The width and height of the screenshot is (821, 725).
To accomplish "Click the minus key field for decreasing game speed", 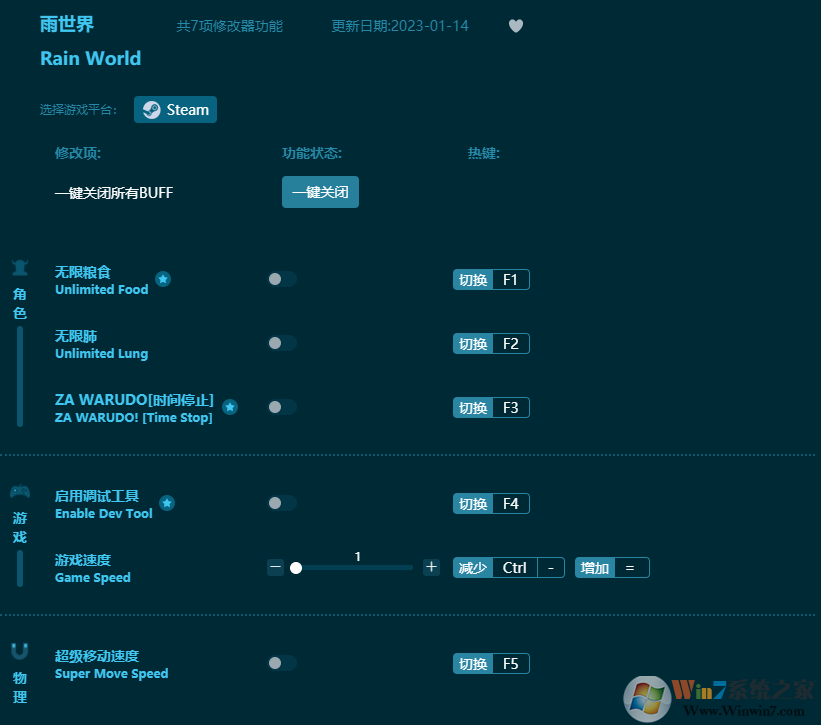I will point(551,567).
